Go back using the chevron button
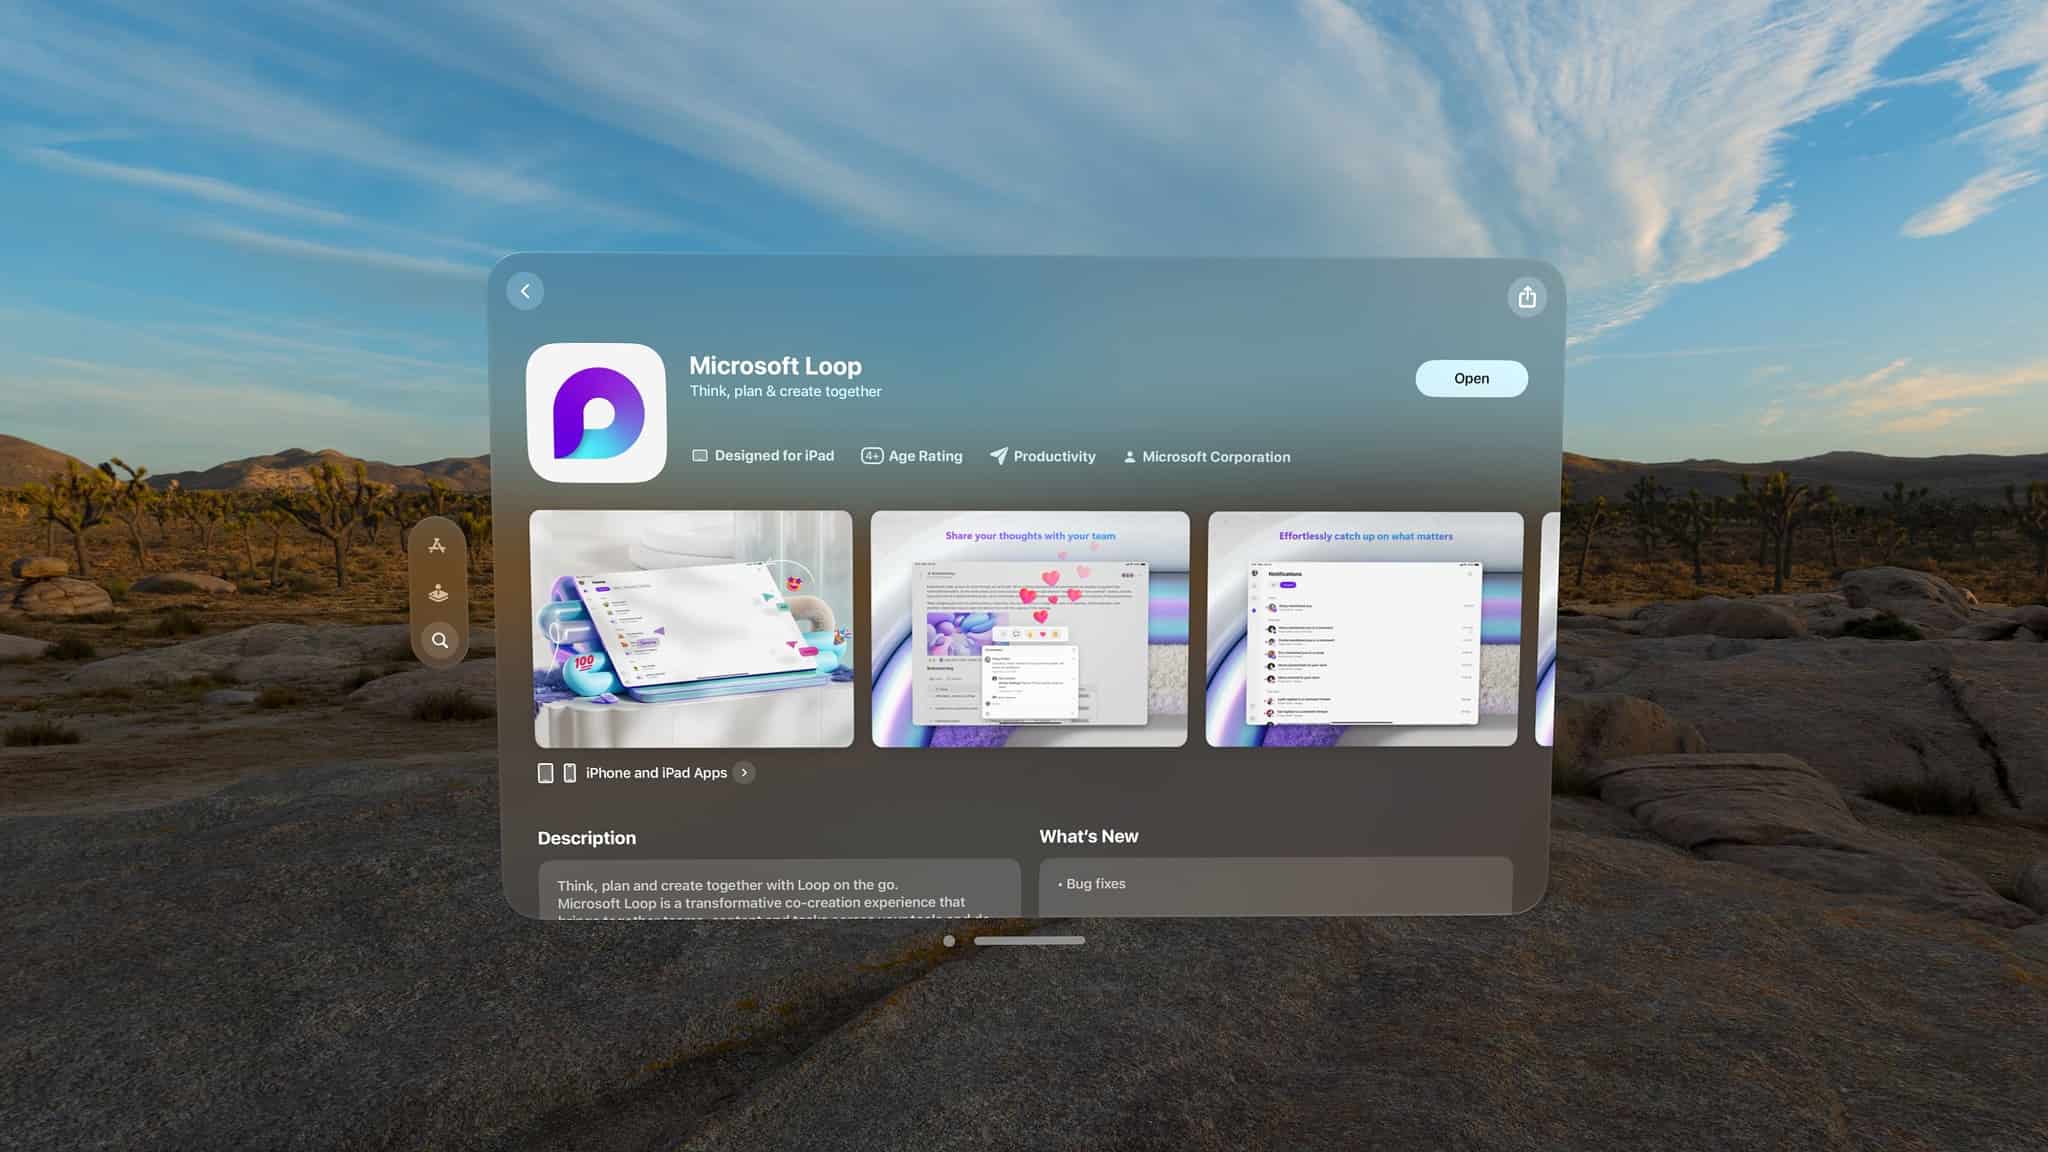The width and height of the screenshot is (2048, 1152). coord(525,291)
